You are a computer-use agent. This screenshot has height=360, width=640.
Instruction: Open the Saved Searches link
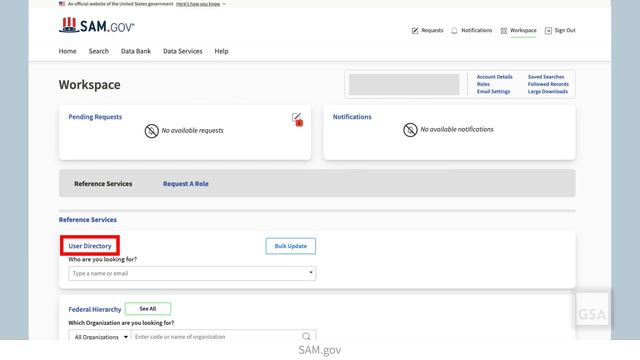click(546, 77)
